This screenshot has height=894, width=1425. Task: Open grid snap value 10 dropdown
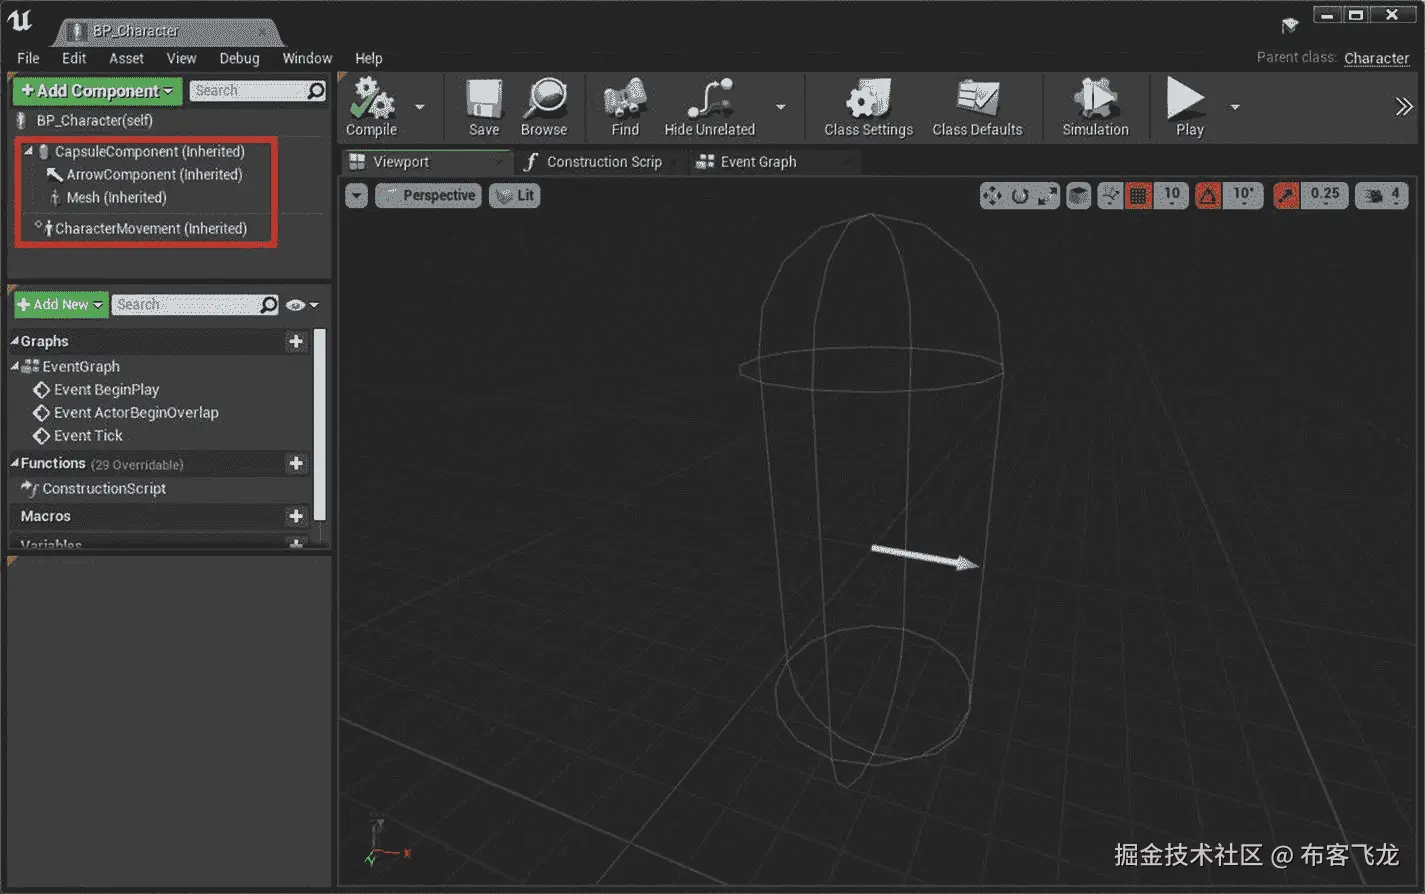[x=1171, y=195]
